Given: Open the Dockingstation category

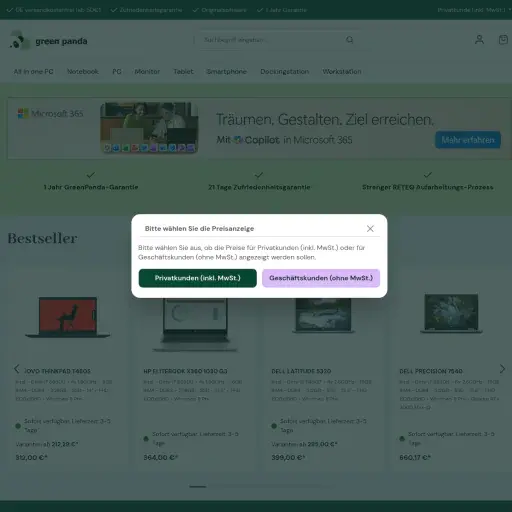Looking at the screenshot, I should click(x=285, y=72).
